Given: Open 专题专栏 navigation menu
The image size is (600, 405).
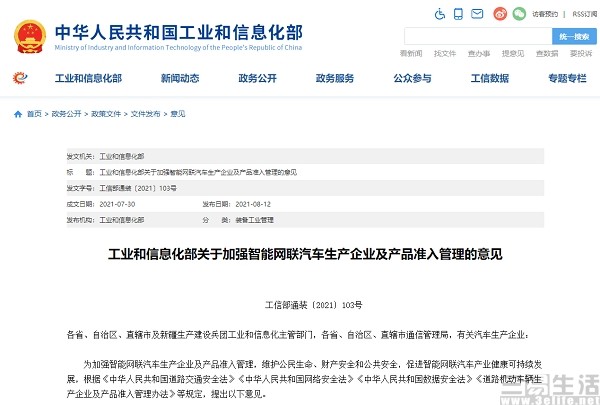Looking at the screenshot, I should click(567, 78).
